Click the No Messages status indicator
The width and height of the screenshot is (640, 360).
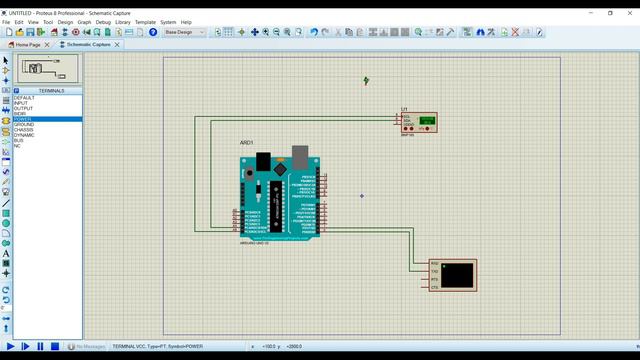(x=87, y=347)
